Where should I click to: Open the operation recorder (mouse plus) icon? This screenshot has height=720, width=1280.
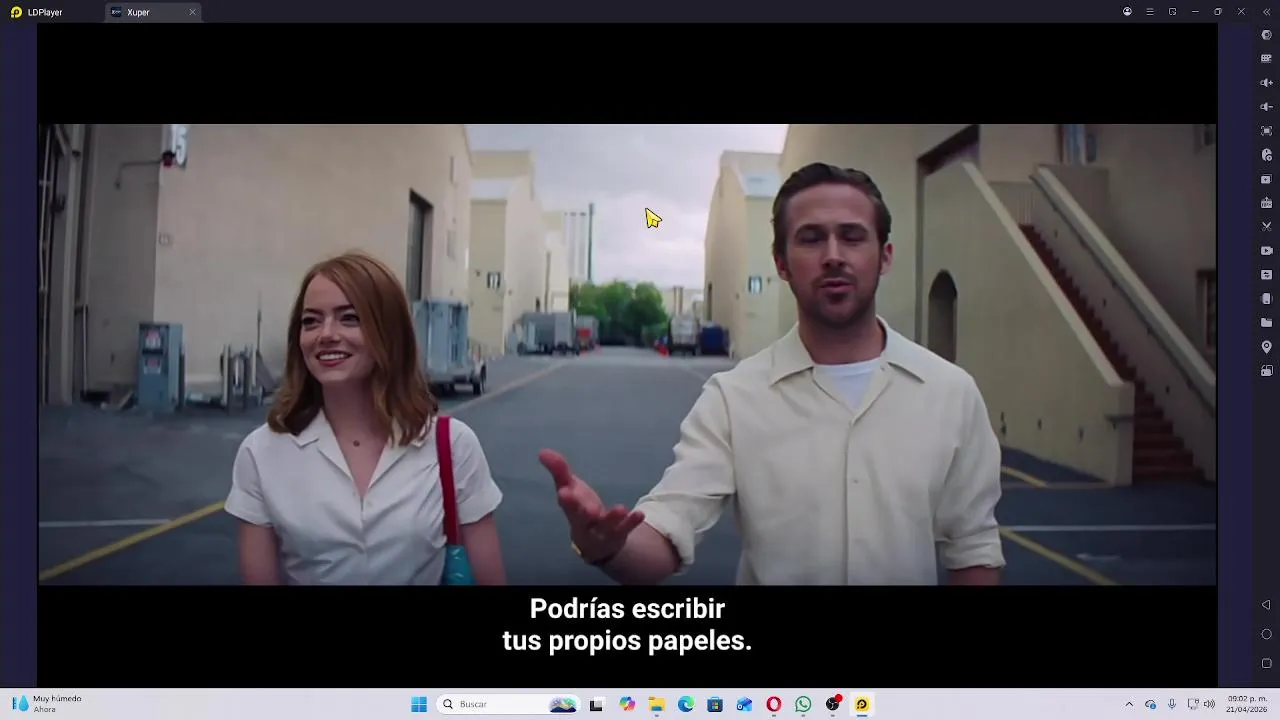[x=1266, y=155]
